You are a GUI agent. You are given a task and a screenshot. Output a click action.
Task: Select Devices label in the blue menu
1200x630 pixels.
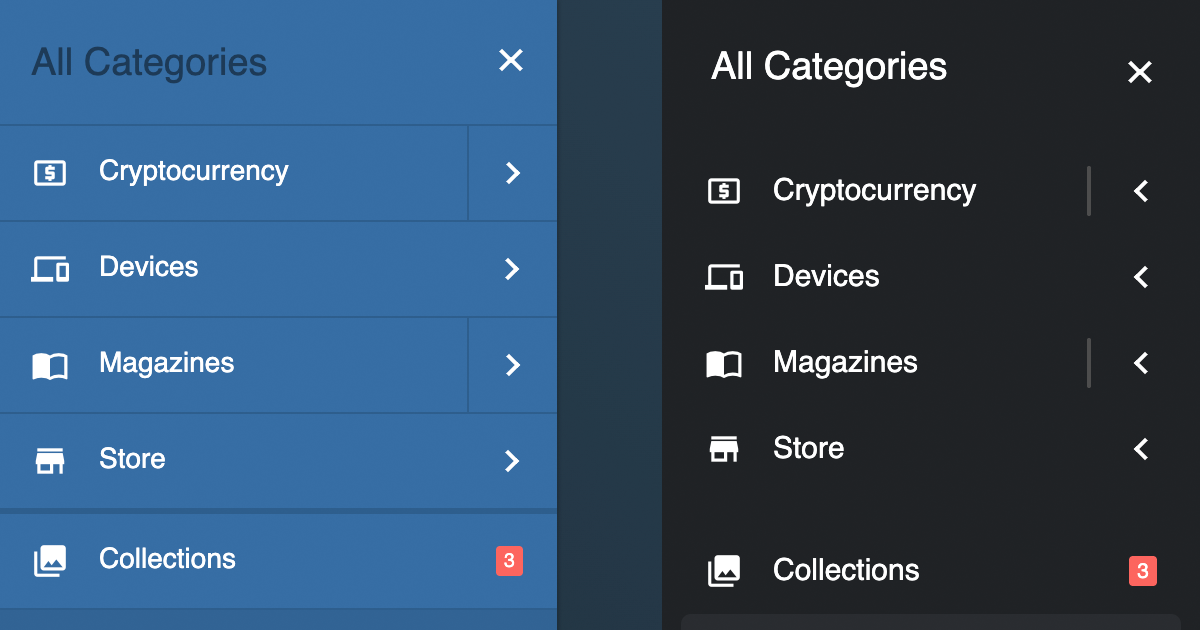coord(149,267)
